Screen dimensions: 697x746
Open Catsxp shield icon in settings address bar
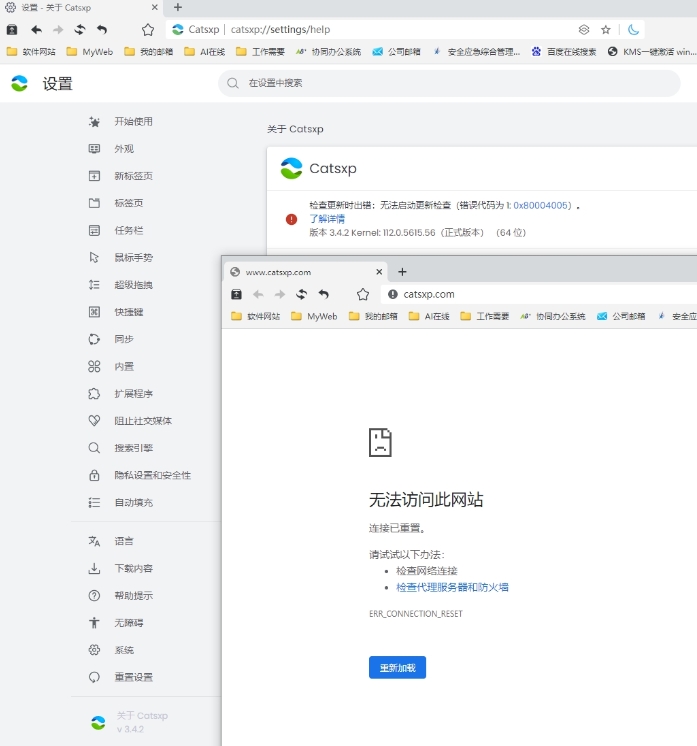click(584, 30)
